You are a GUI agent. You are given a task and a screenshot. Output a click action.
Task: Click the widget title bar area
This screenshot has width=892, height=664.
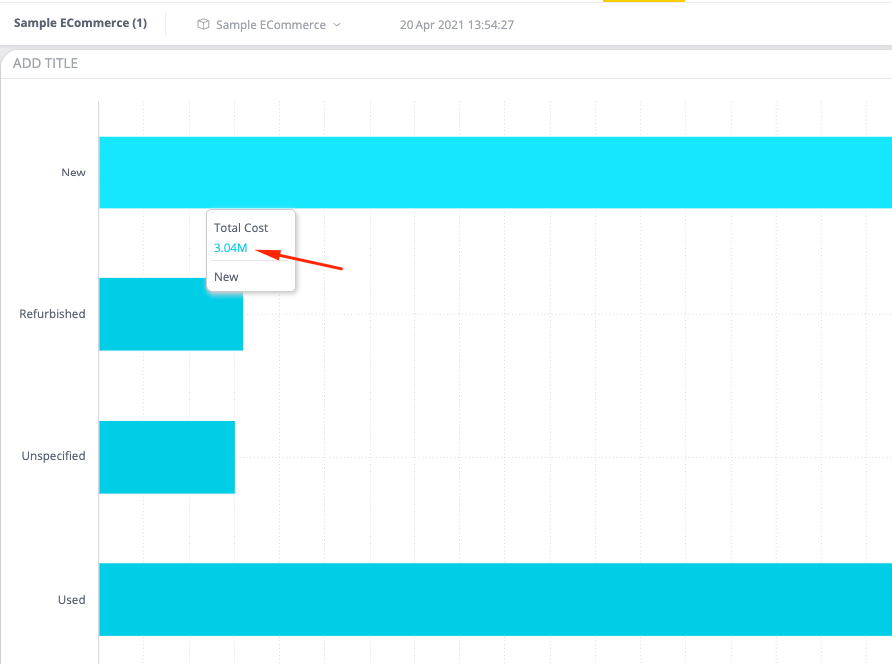[x=446, y=62]
